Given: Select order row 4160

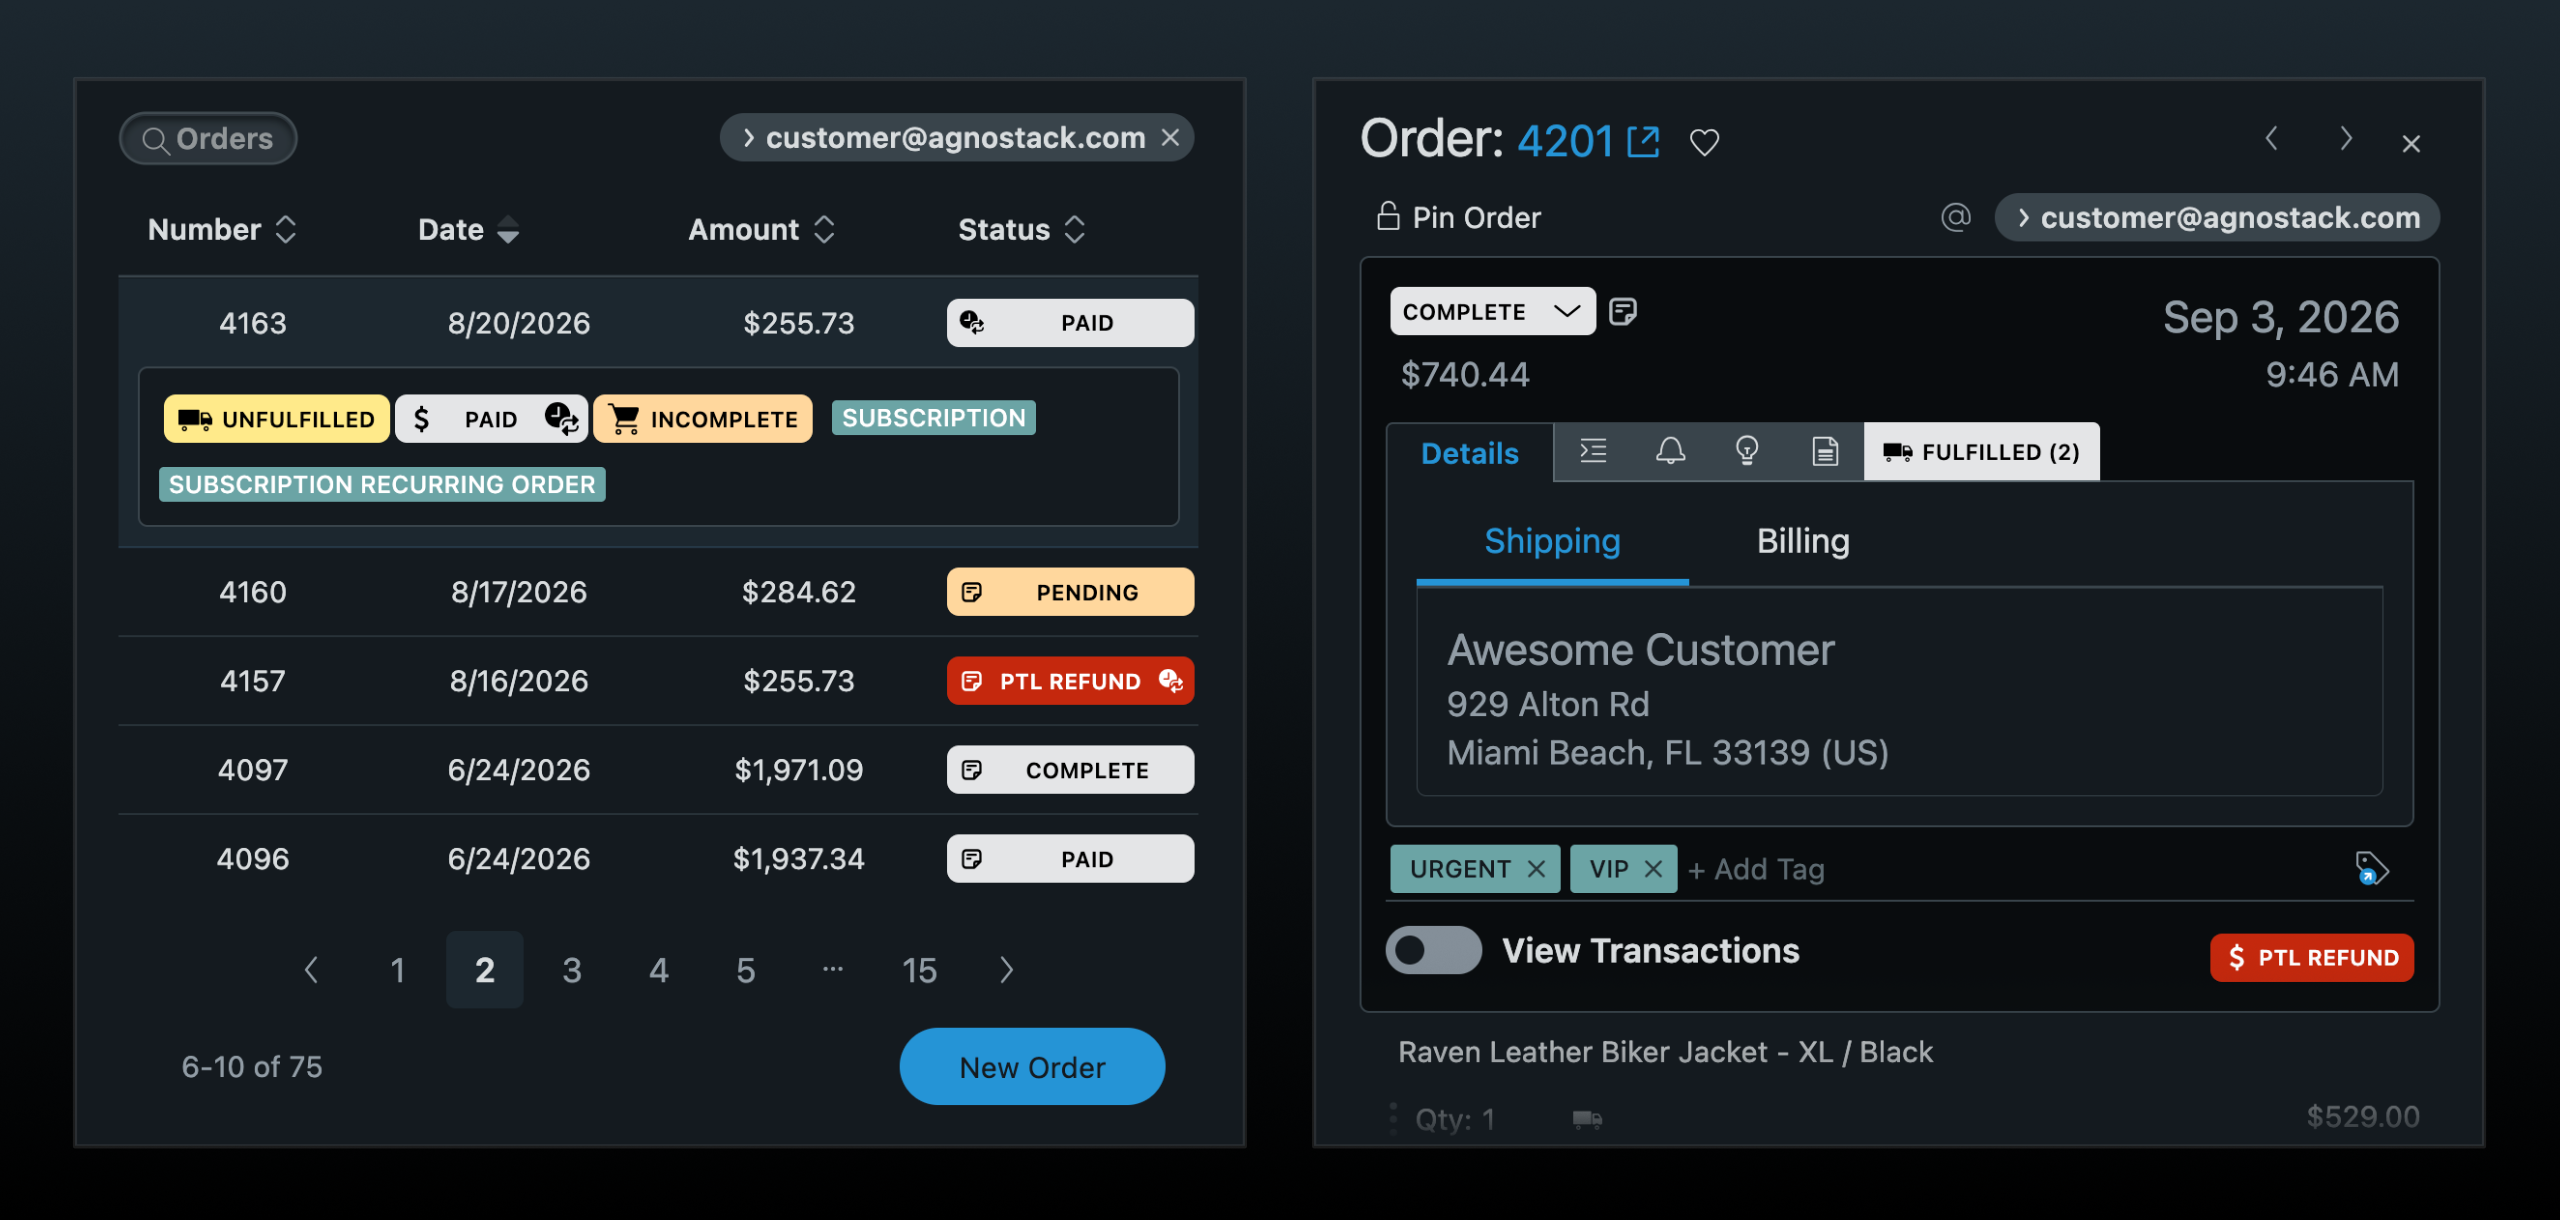Looking at the screenshot, I should [x=658, y=592].
